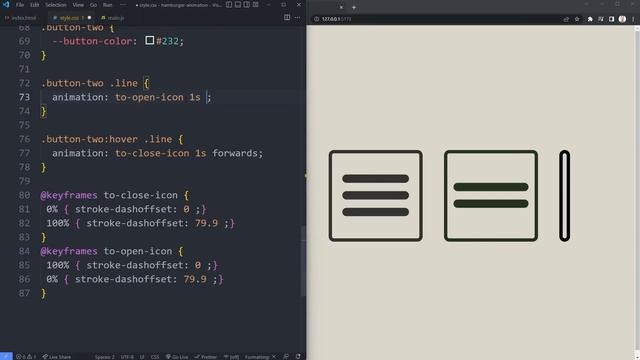The height and width of the screenshot is (360, 640).
Task: Click the VS Code logo icon
Action: 6,4
